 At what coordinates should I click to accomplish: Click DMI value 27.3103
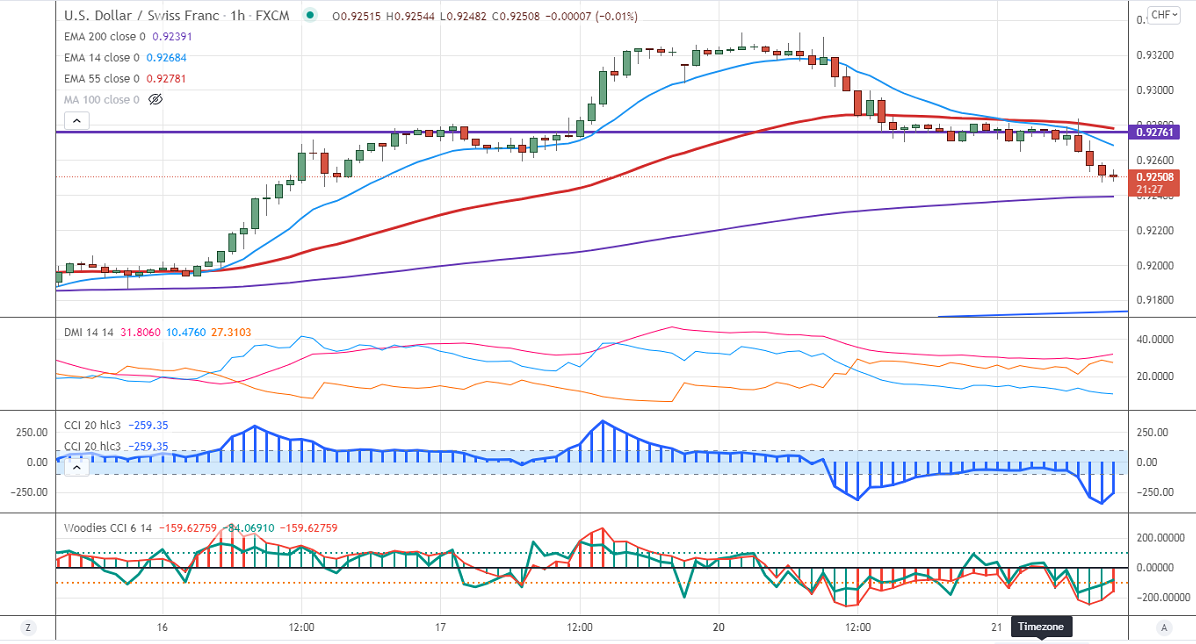[x=231, y=332]
